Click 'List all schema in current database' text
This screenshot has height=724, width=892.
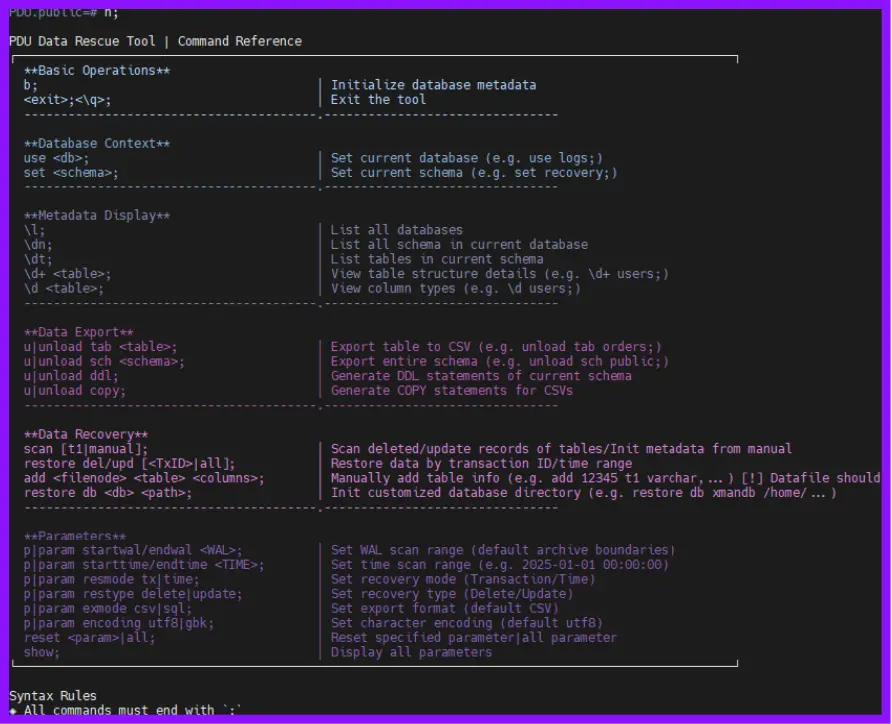[x=459, y=245]
